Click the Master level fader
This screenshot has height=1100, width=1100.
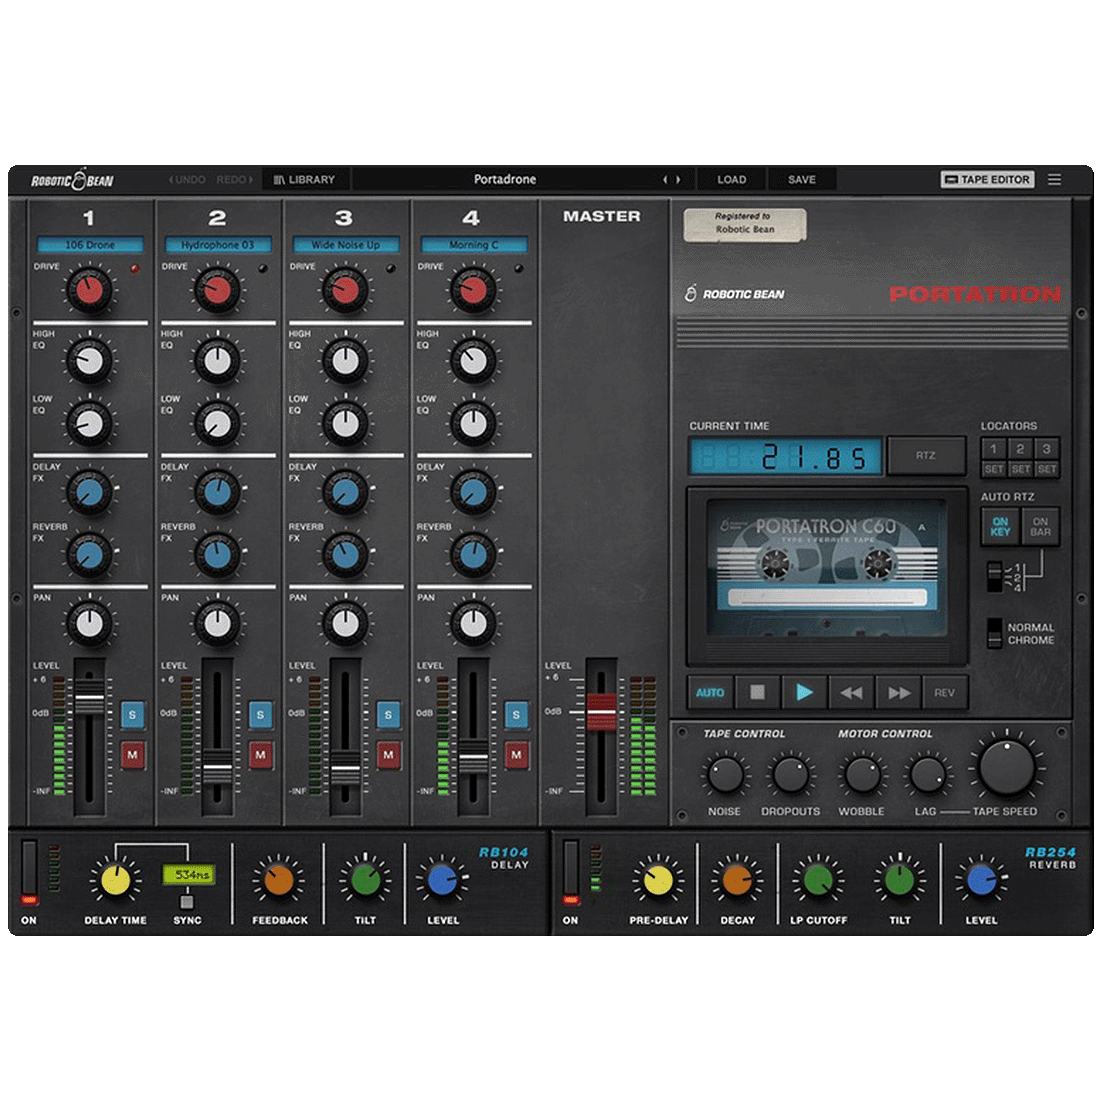tap(601, 711)
